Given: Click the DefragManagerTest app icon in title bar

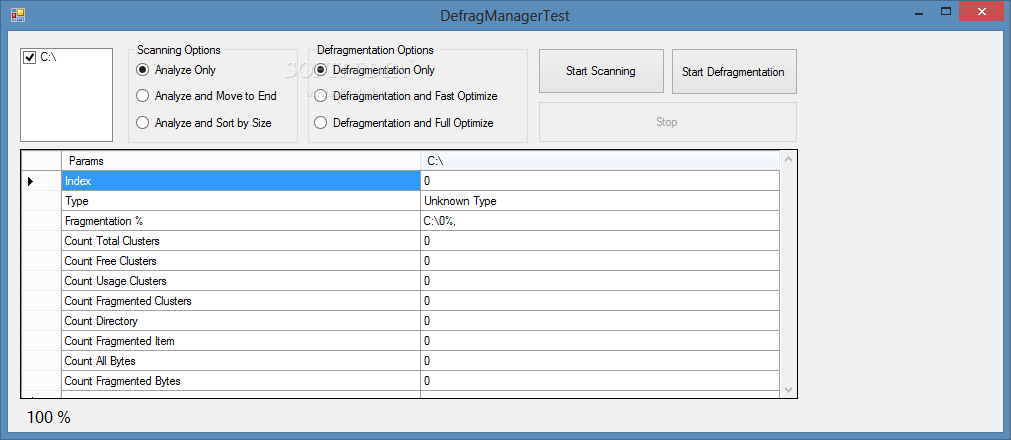Looking at the screenshot, I should pyautogui.click(x=17, y=13).
